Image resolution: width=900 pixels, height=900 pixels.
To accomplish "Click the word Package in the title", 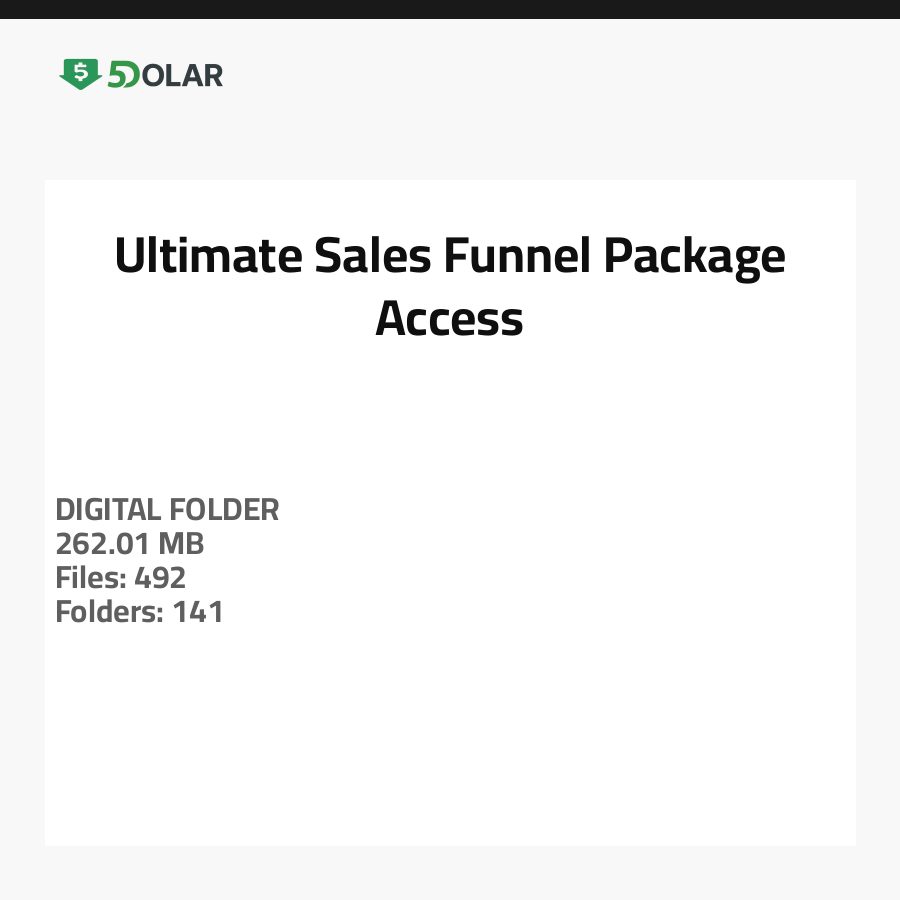I will [x=694, y=257].
